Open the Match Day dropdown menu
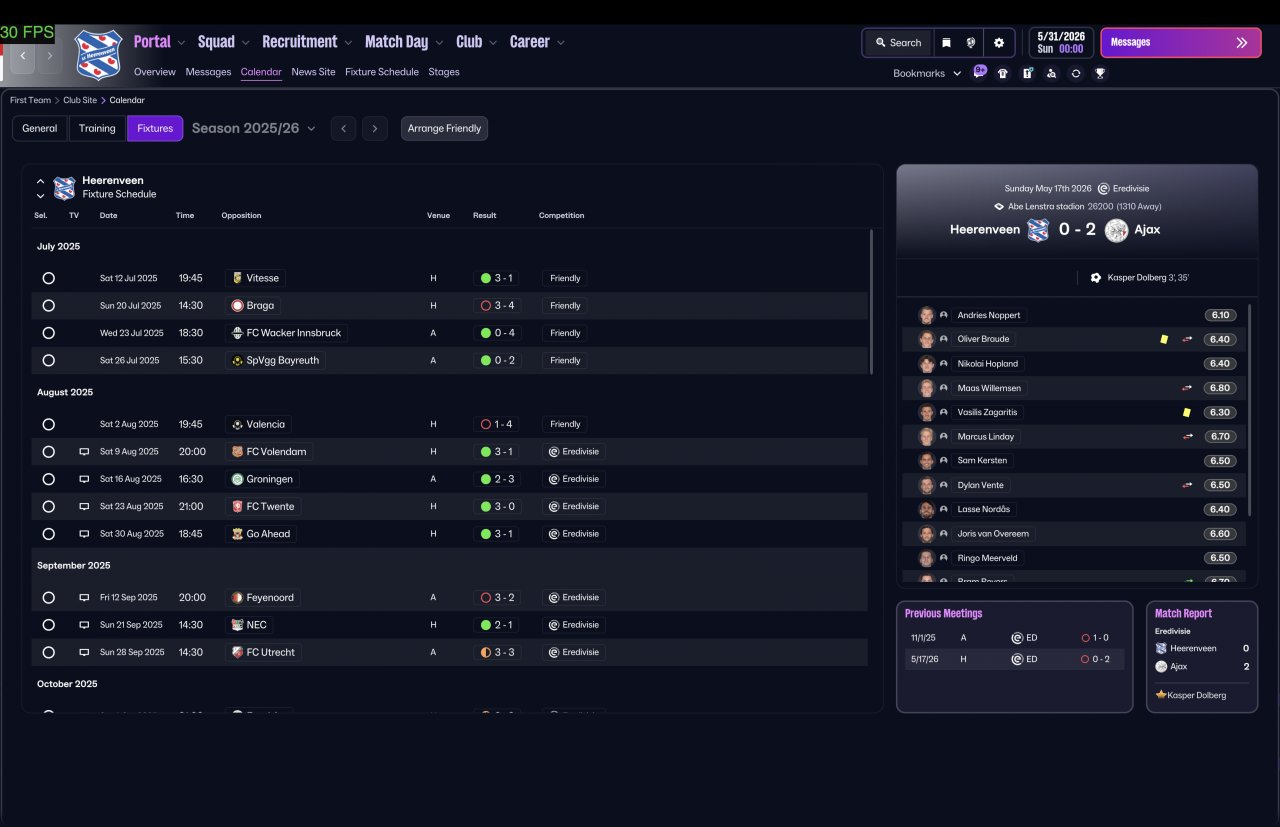Image resolution: width=1280 pixels, height=827 pixels. pyautogui.click(x=404, y=42)
